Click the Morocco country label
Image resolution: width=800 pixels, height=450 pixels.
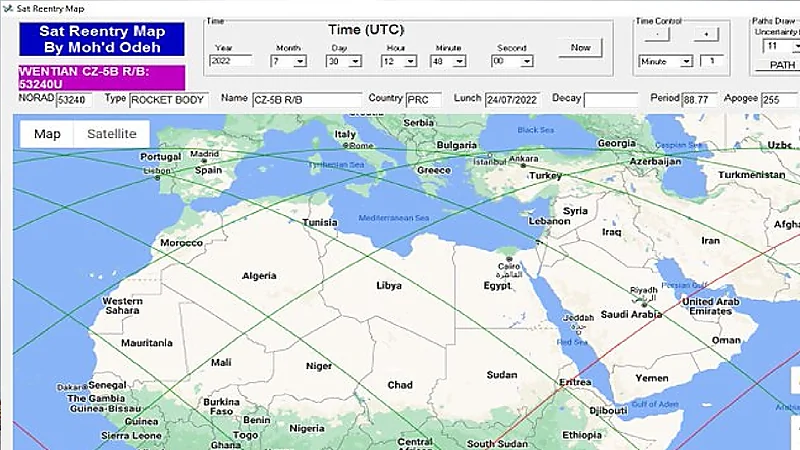tap(182, 243)
